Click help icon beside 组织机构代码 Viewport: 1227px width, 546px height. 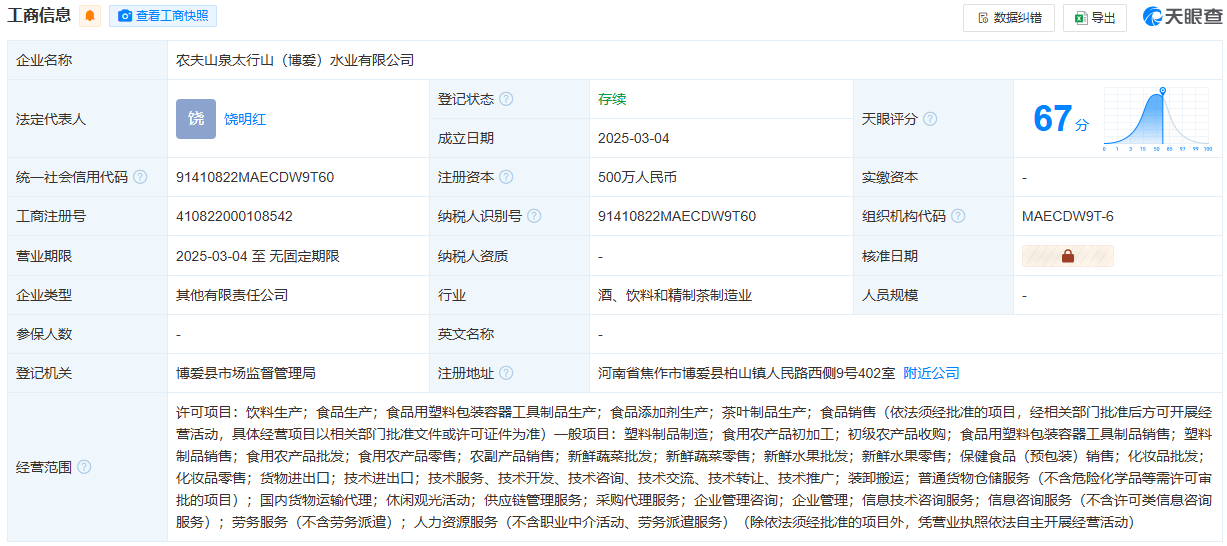click(x=958, y=216)
